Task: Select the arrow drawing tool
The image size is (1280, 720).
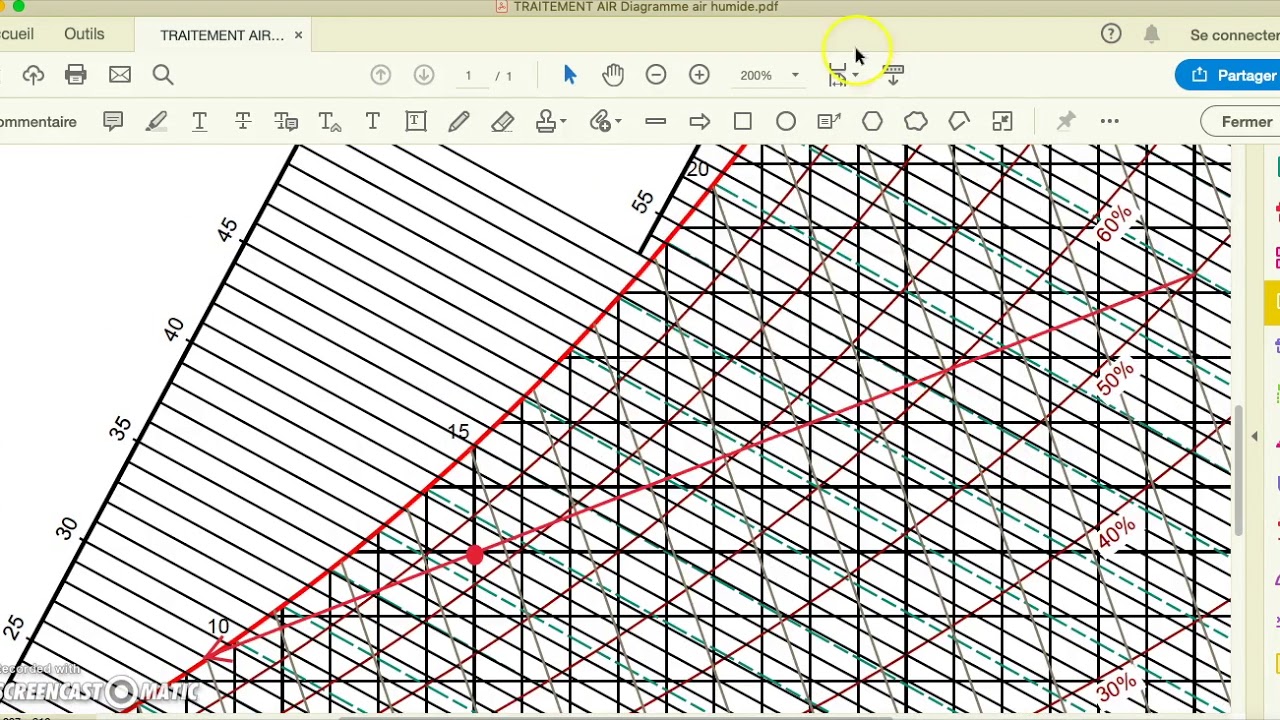Action: click(x=699, y=122)
